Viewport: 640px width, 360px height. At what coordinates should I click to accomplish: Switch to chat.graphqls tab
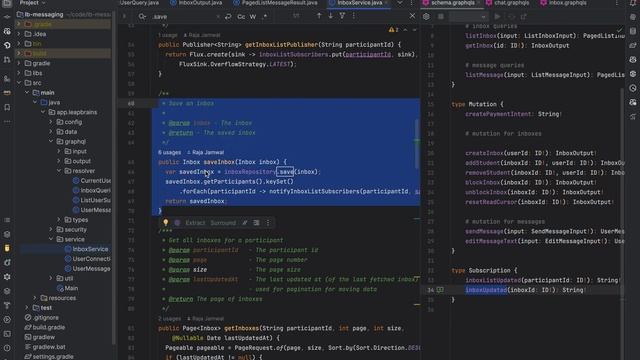coord(508,3)
